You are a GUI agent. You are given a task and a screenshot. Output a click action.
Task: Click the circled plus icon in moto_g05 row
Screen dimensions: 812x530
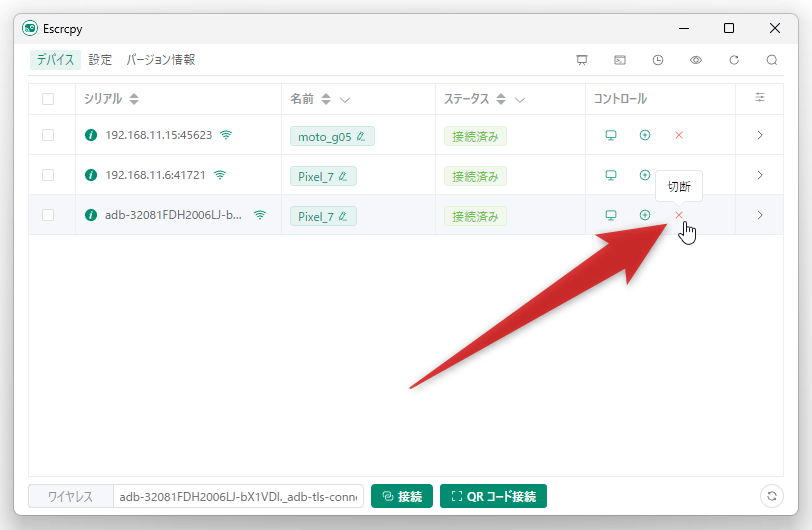point(645,135)
